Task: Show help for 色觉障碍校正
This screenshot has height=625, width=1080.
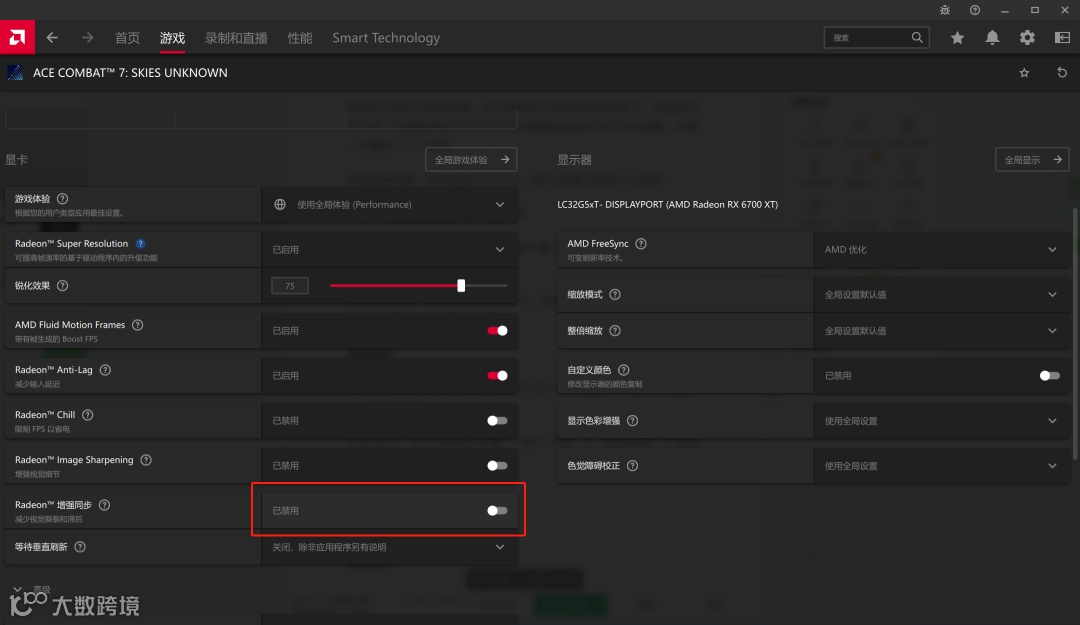Action: click(x=632, y=466)
